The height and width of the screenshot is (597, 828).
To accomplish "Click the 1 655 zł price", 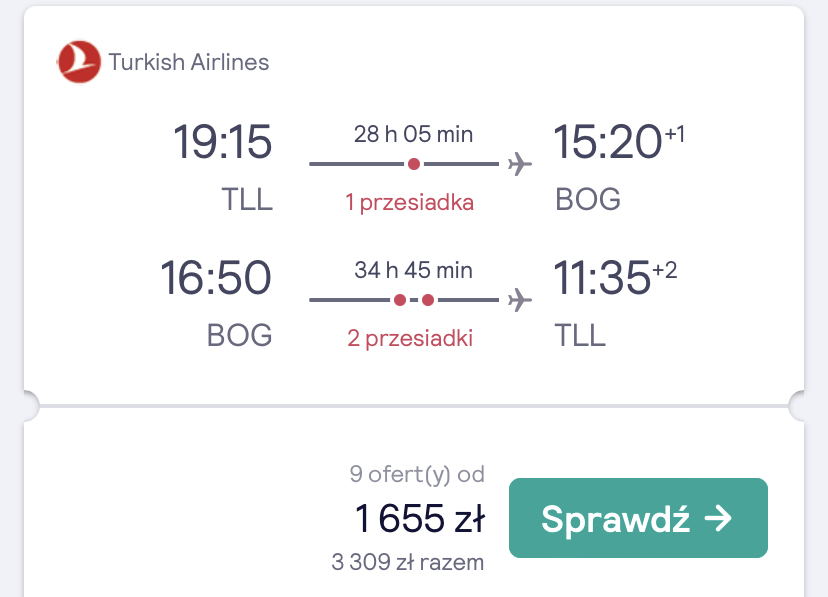I will (419, 518).
